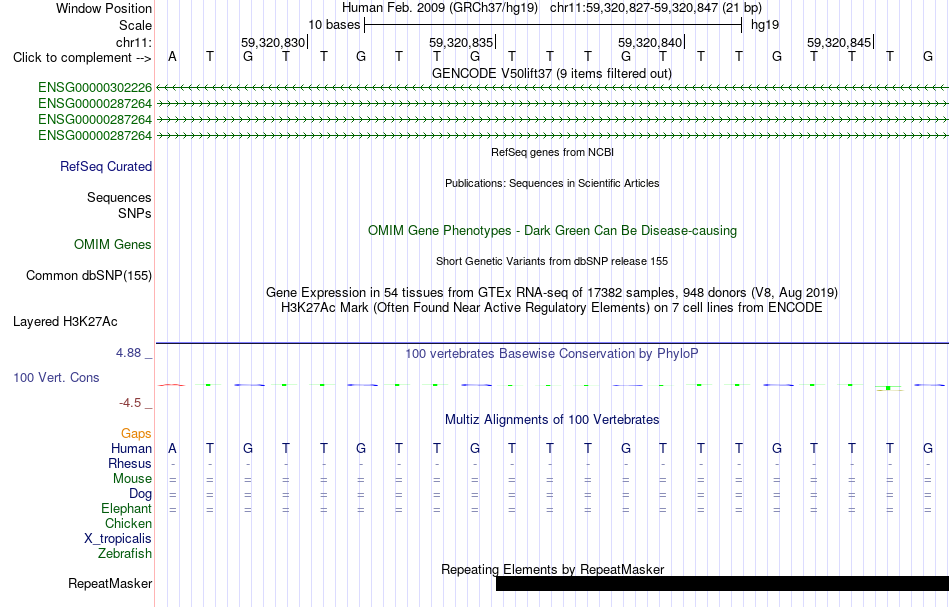The width and height of the screenshot is (950, 607).
Task: Click the black RepeatMasker repeat element bar
Action: 722,583
